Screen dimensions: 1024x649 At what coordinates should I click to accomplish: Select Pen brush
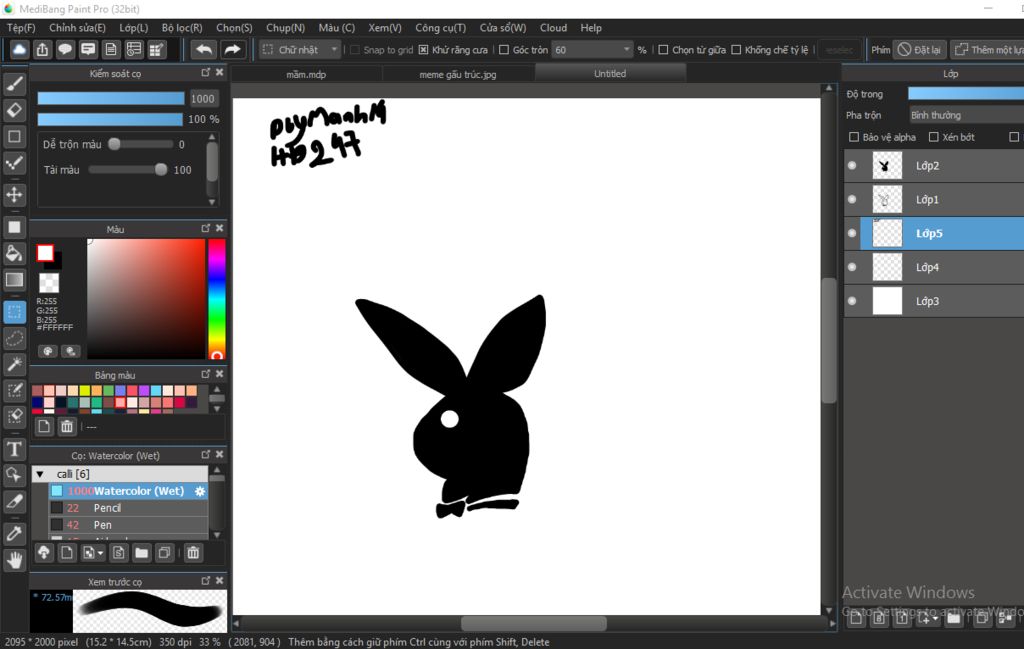pyautogui.click(x=129, y=525)
